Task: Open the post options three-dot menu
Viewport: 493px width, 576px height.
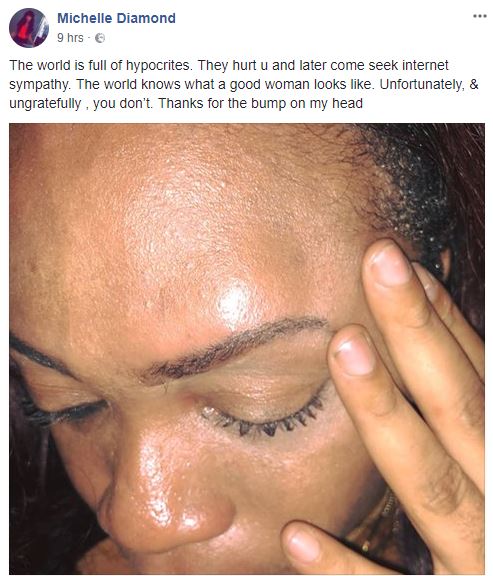Action: point(479,16)
